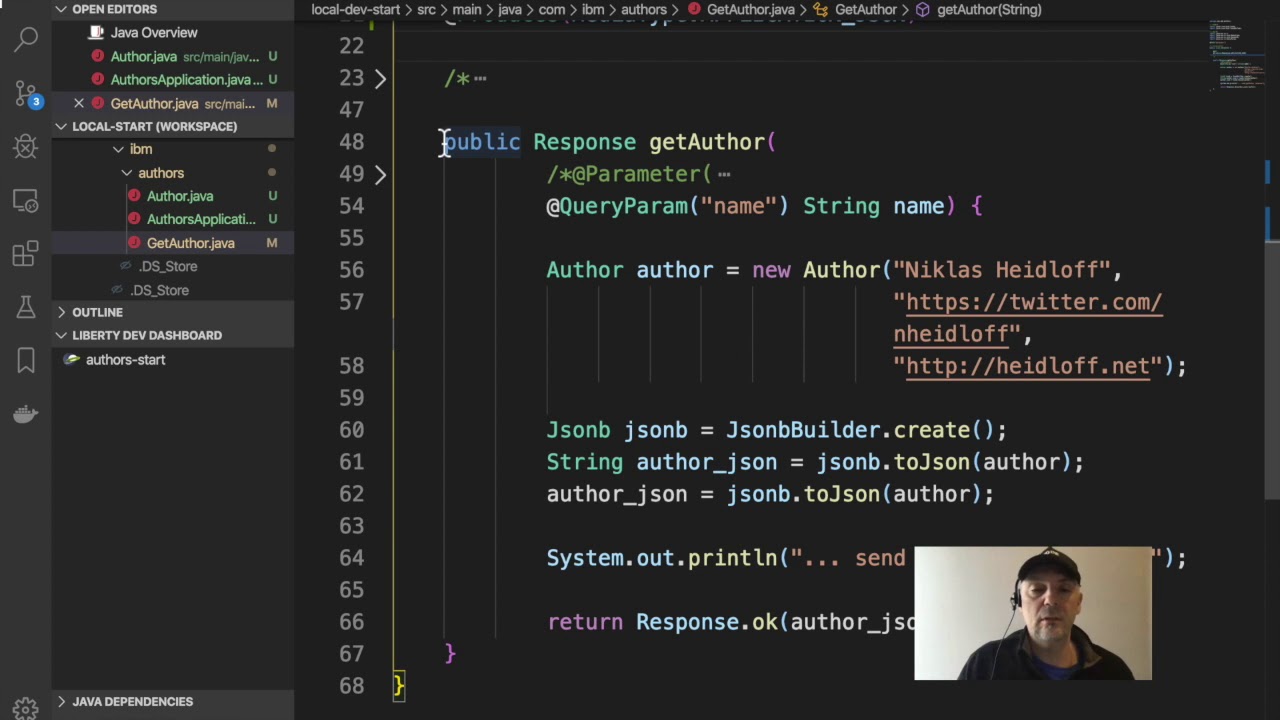Image resolution: width=1280 pixels, height=720 pixels.
Task: Select the indented .DS_Store file under ibm
Action: click(168, 267)
